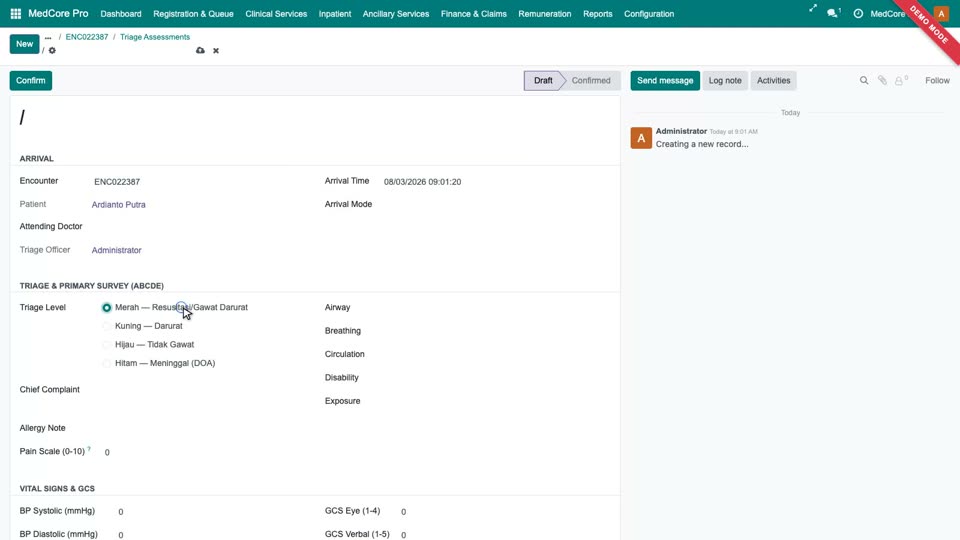This screenshot has height=540, width=960.
Task: Click the Pain Scale value field
Action: coord(202,452)
